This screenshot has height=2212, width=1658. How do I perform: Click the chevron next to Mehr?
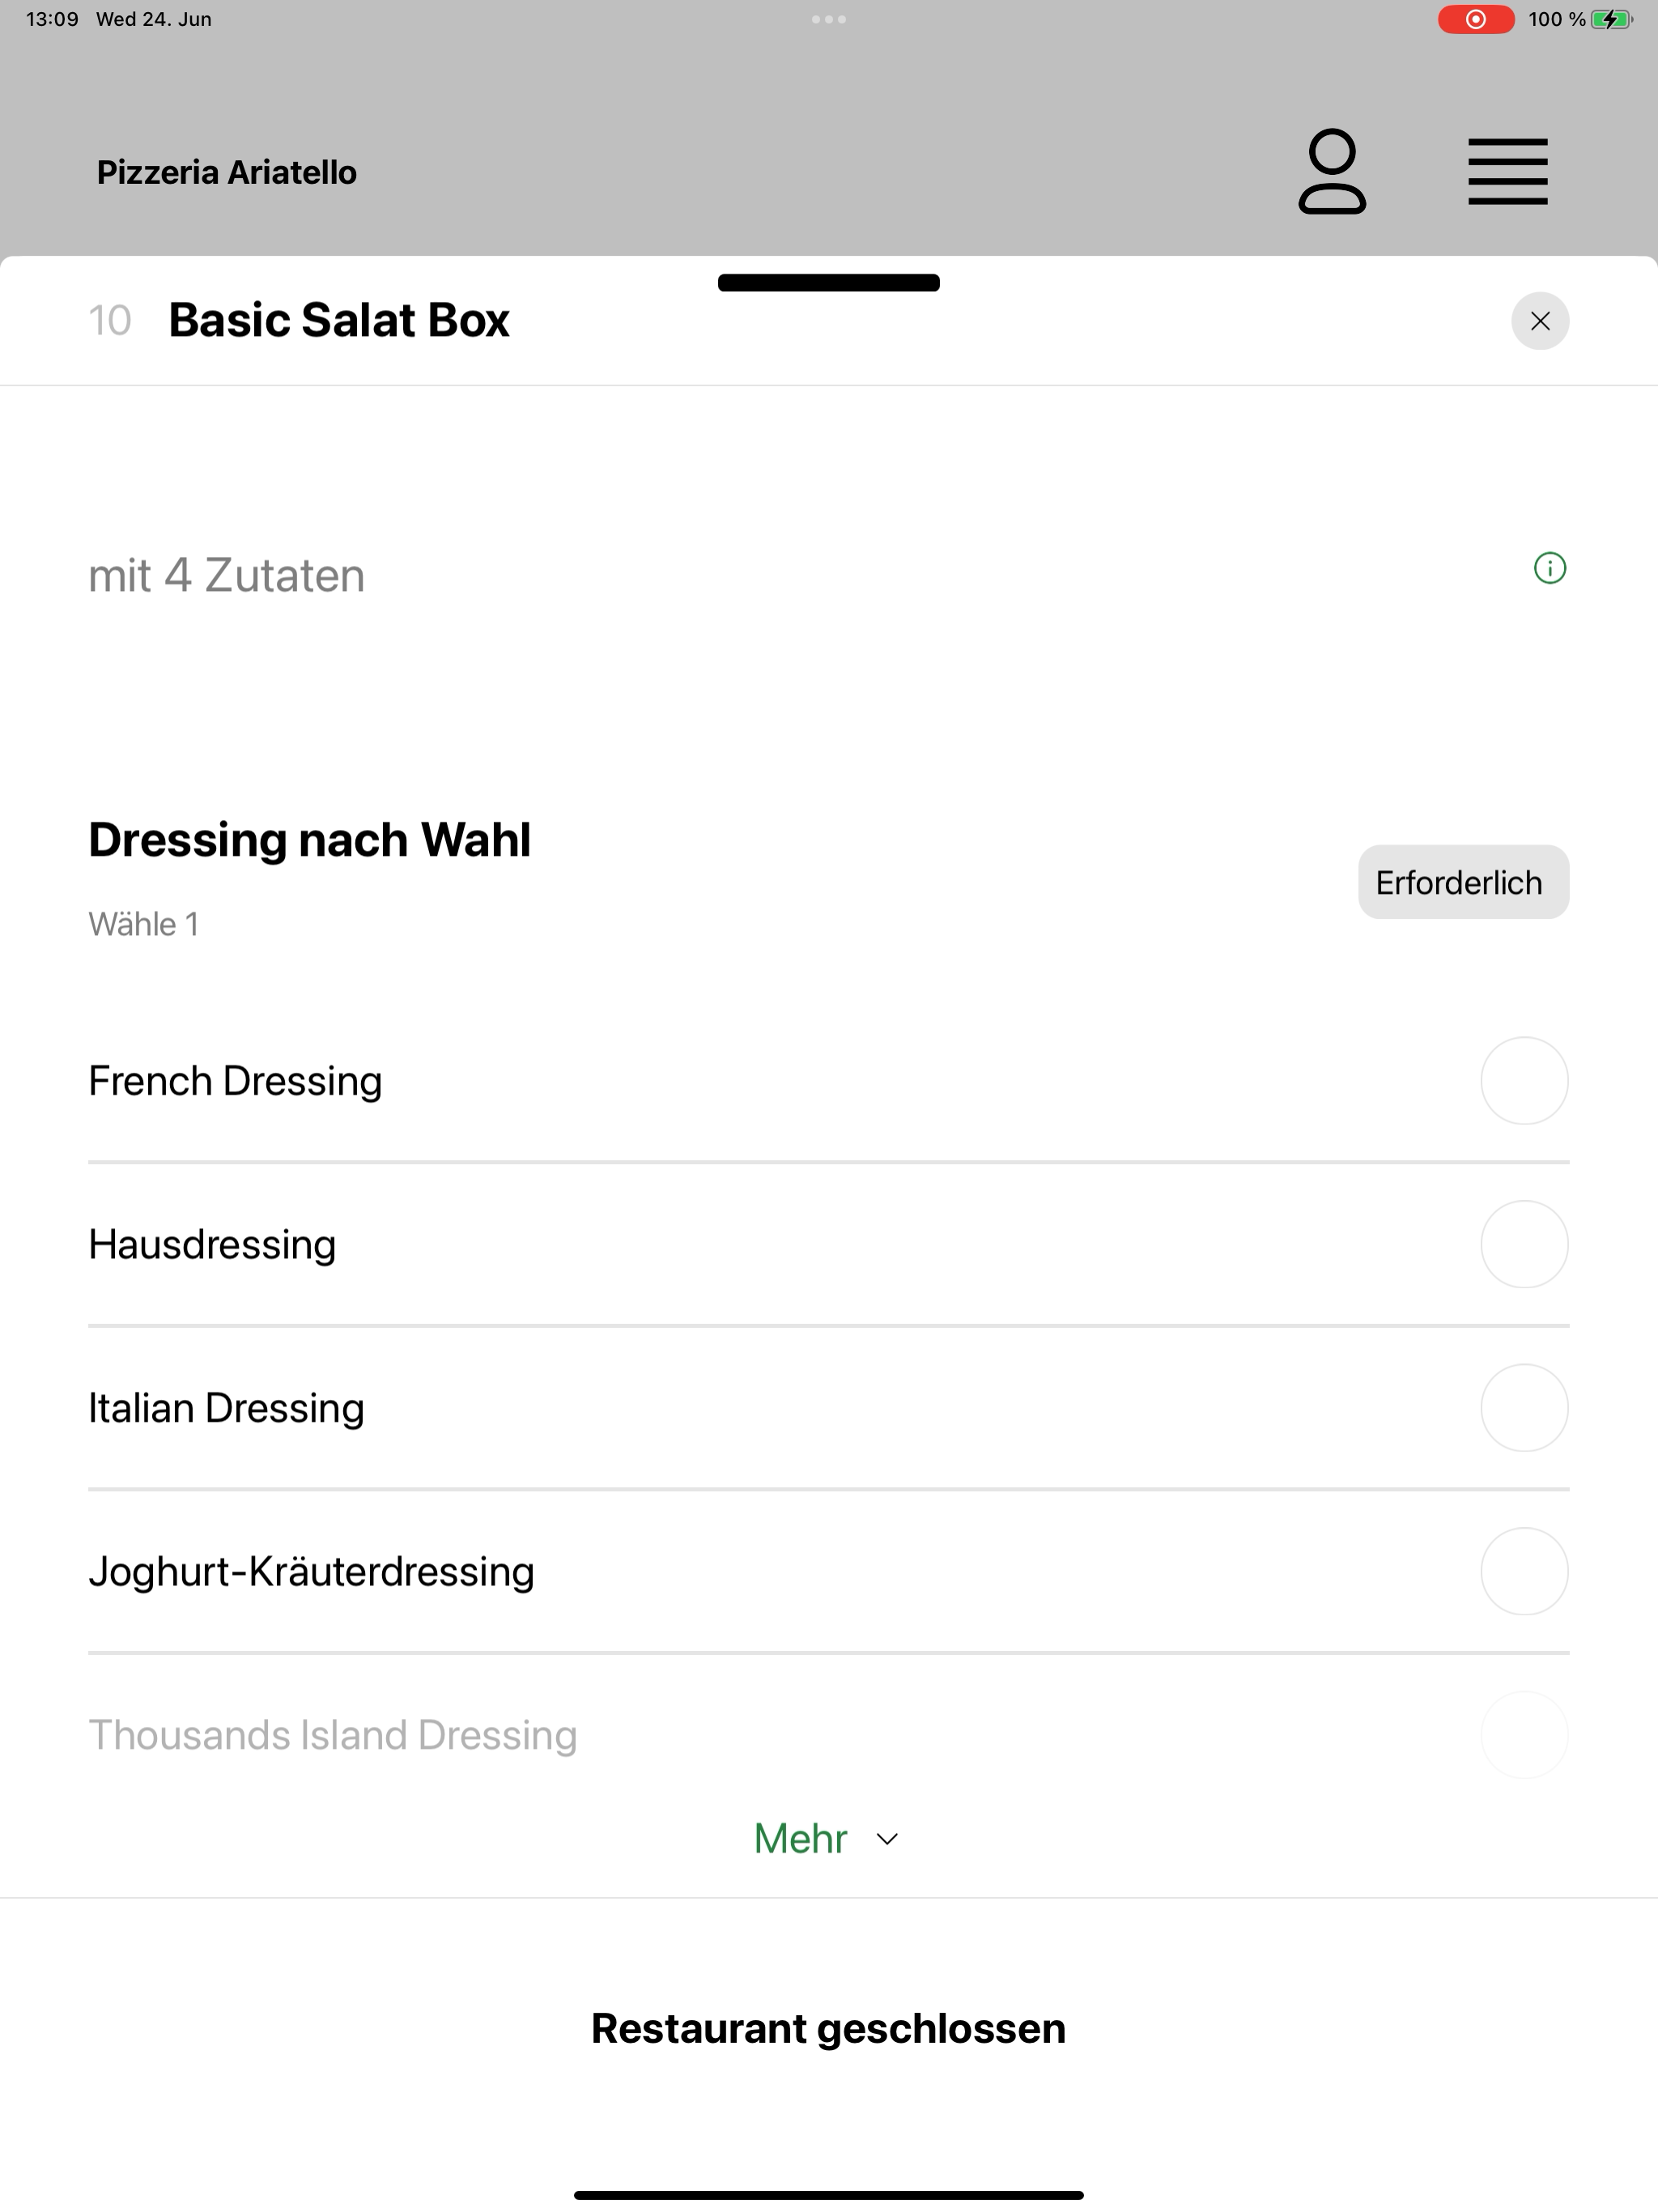(x=887, y=1839)
